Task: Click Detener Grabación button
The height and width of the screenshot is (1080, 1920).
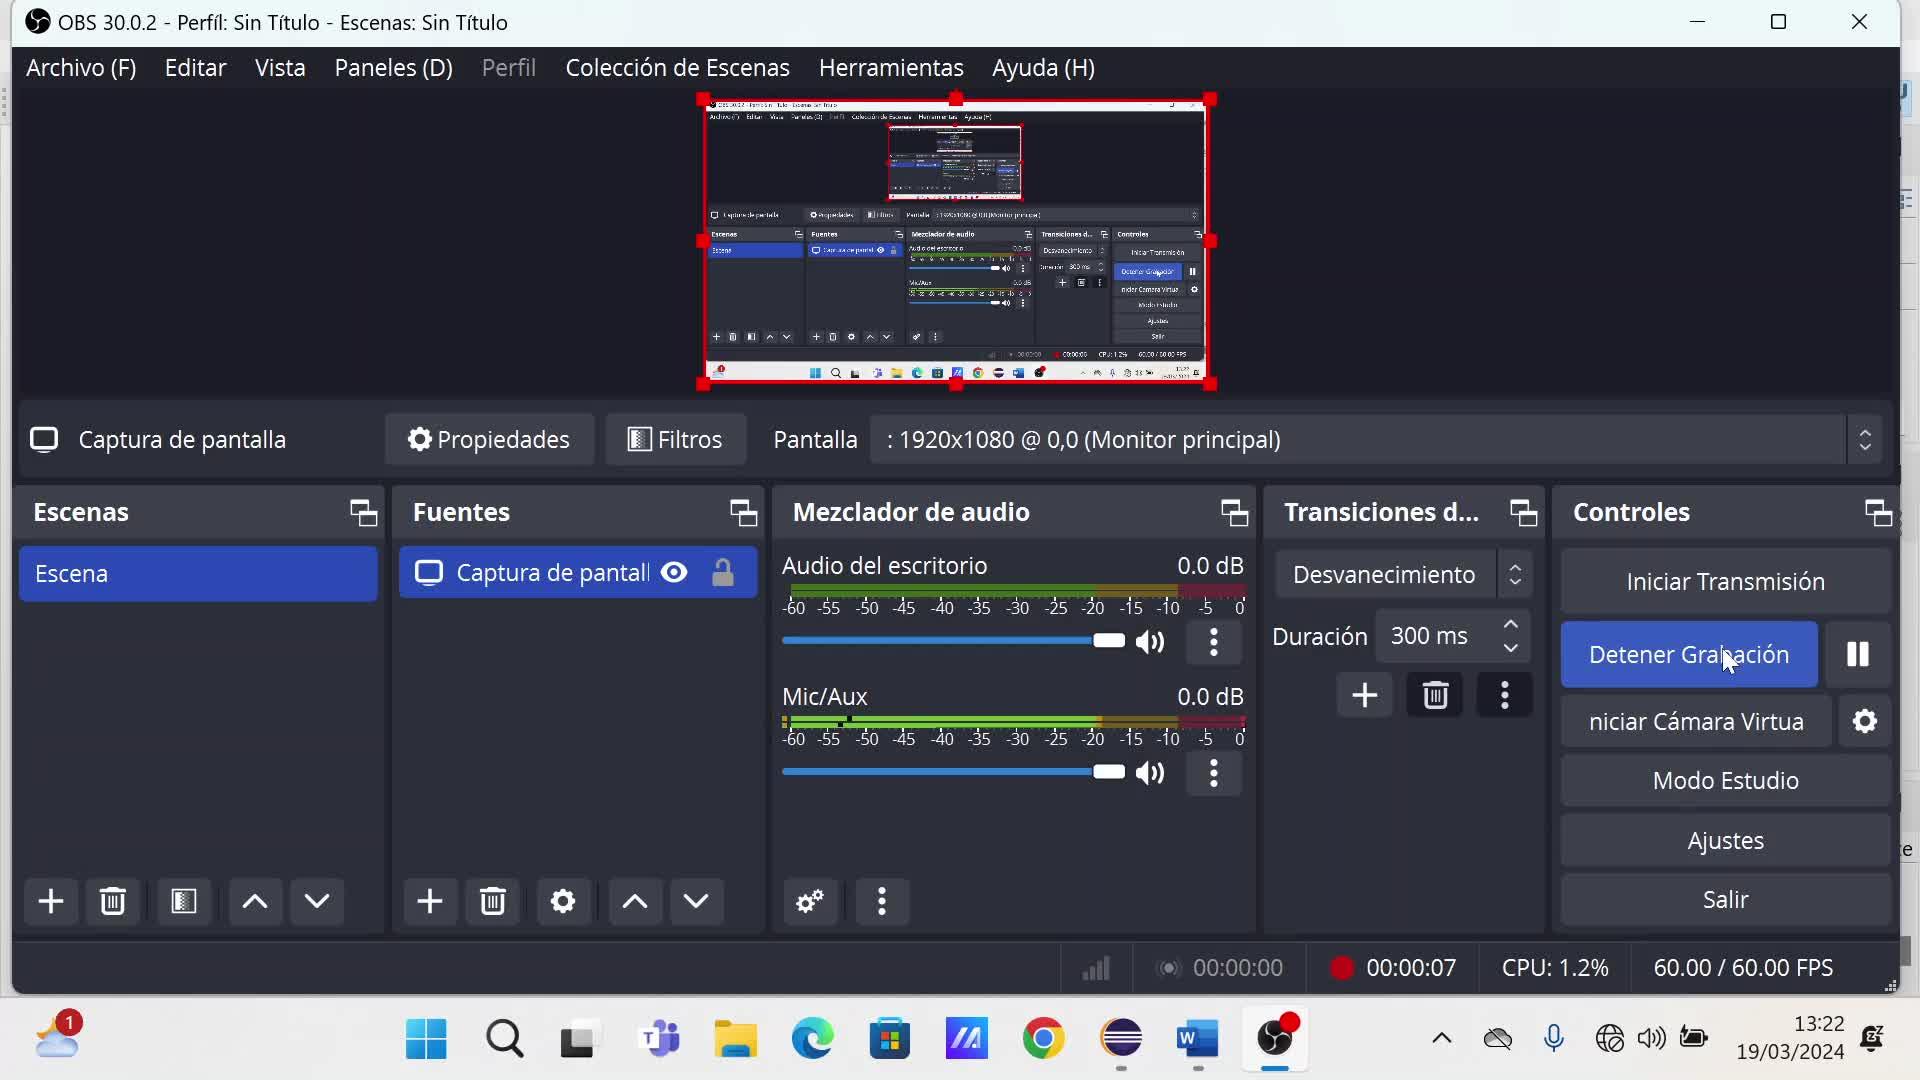Action: pyautogui.click(x=1688, y=655)
